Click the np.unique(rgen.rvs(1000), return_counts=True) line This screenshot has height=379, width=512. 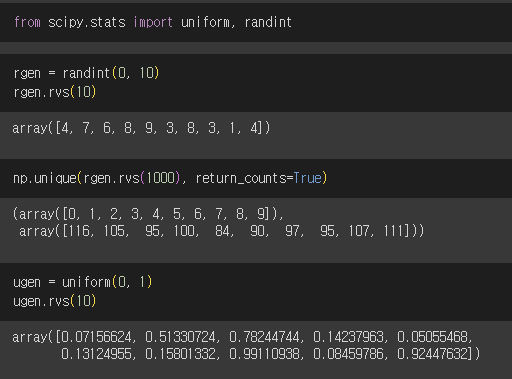click(x=170, y=178)
